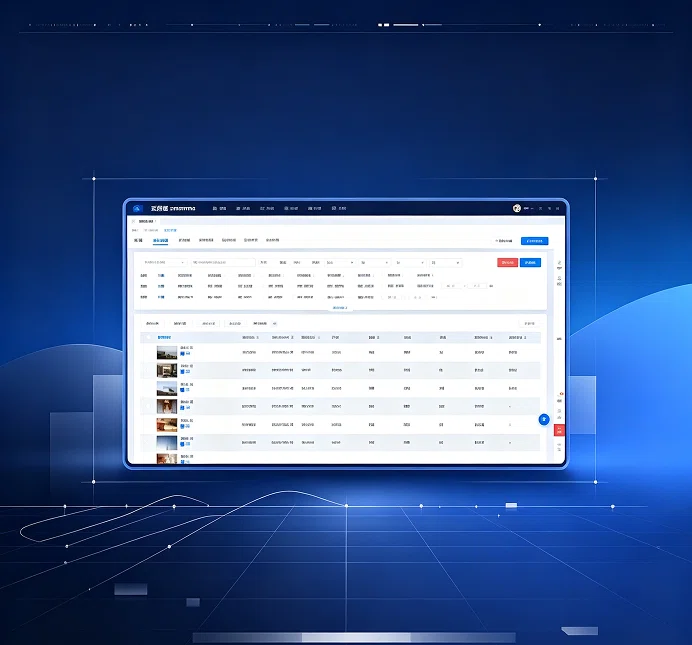Viewport: 692px width, 645px height.
Task: Click the first outlined button above the table
Action: tap(152, 323)
